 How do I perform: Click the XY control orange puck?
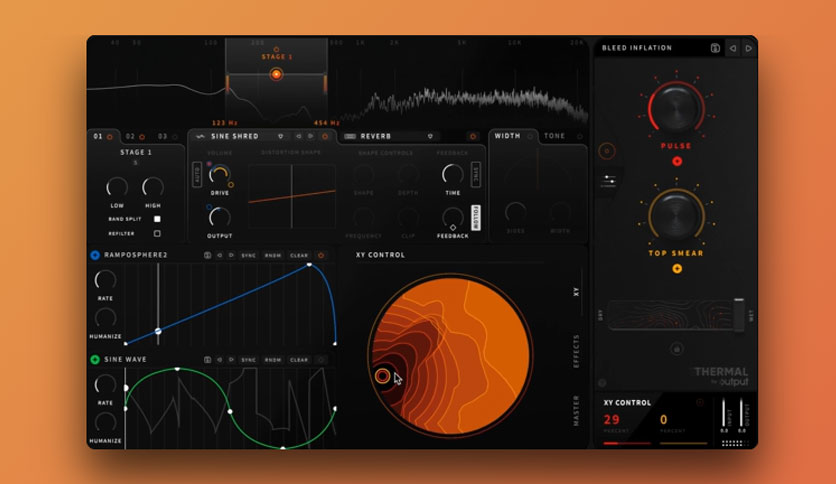[x=382, y=376]
